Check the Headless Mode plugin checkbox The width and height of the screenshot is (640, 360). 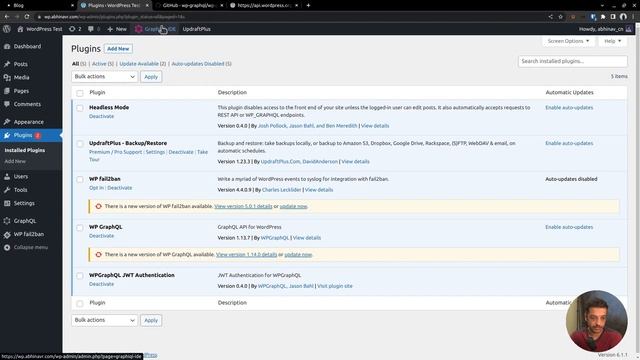[x=80, y=108]
